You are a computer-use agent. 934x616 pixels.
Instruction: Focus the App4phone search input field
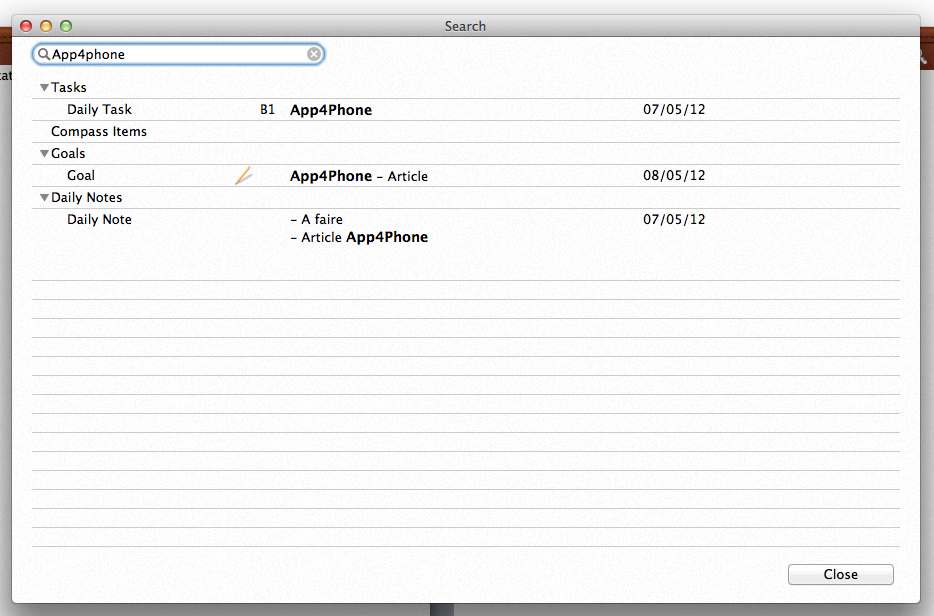[x=178, y=54]
